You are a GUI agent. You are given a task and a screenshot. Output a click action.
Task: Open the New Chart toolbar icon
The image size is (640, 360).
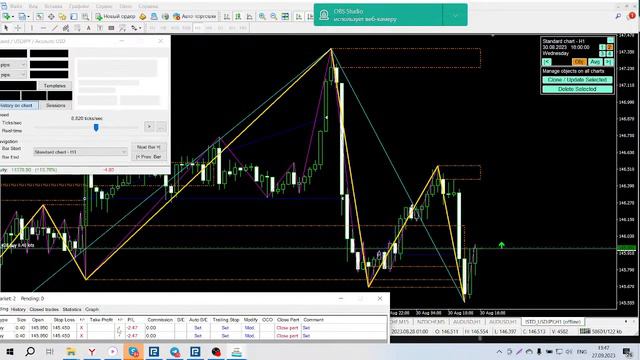coord(6,16)
